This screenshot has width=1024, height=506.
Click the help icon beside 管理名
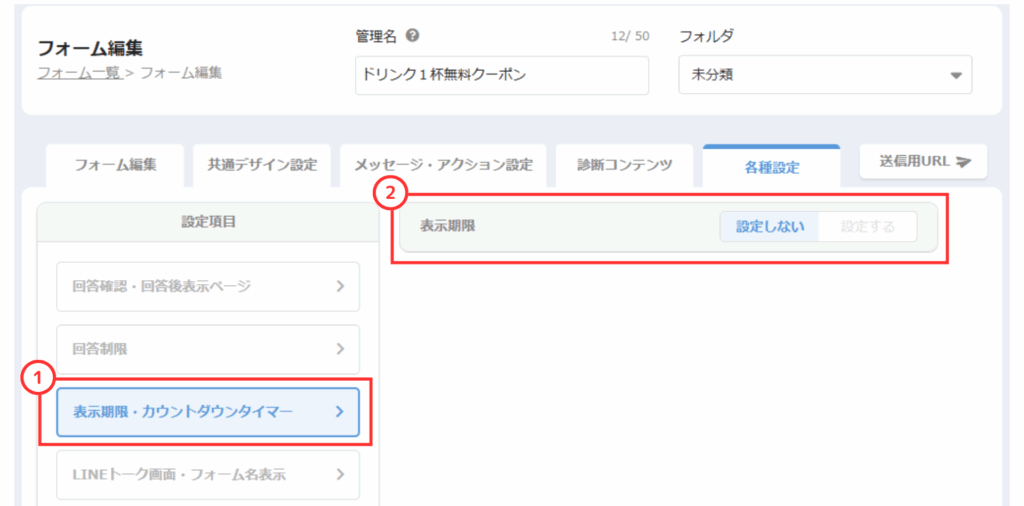point(413,36)
